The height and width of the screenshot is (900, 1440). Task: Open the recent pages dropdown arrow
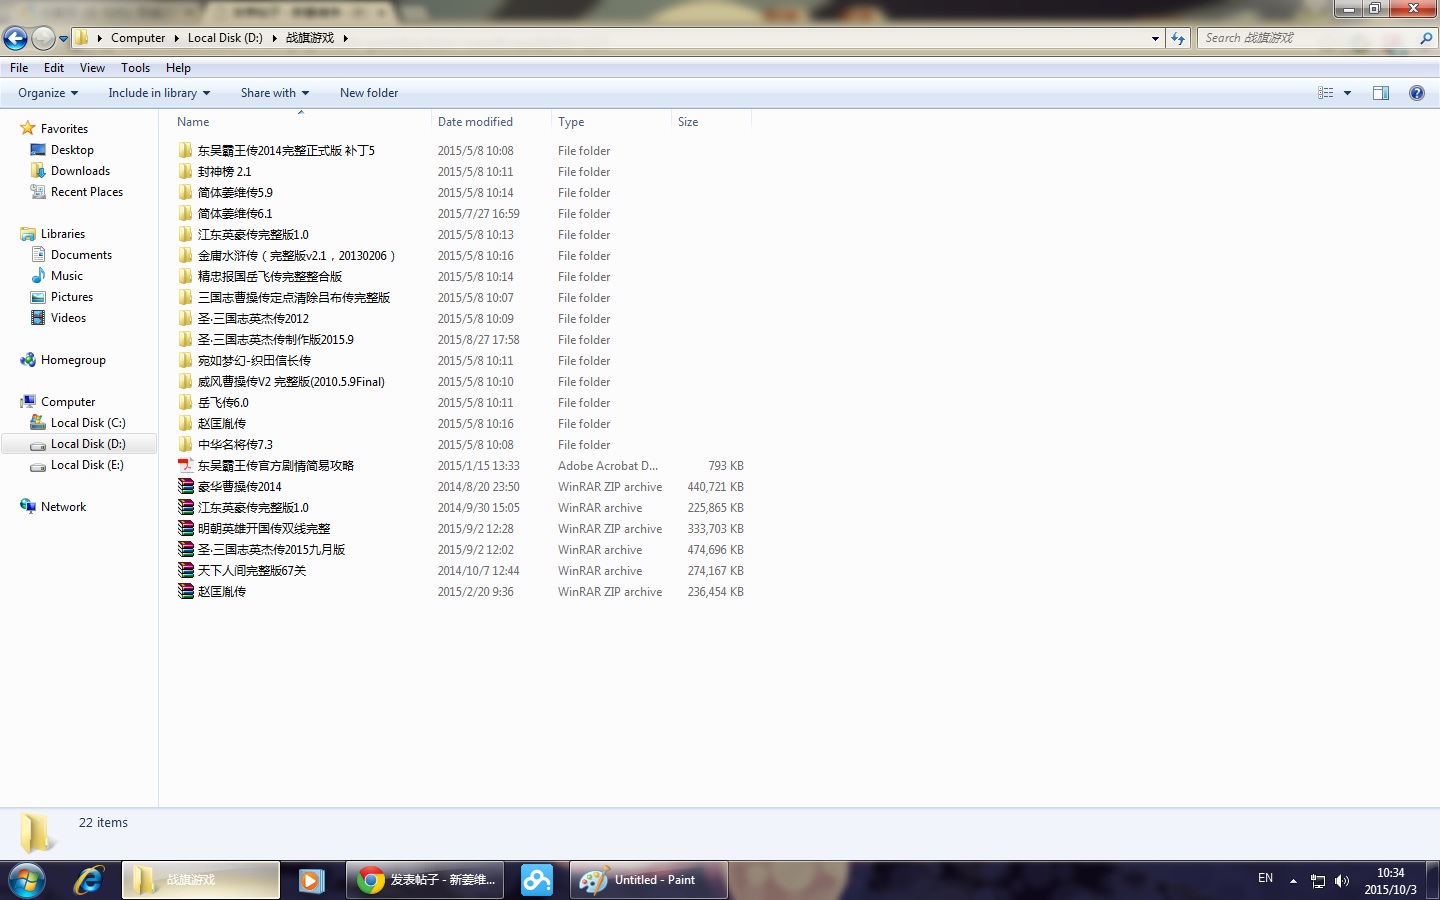click(63, 39)
